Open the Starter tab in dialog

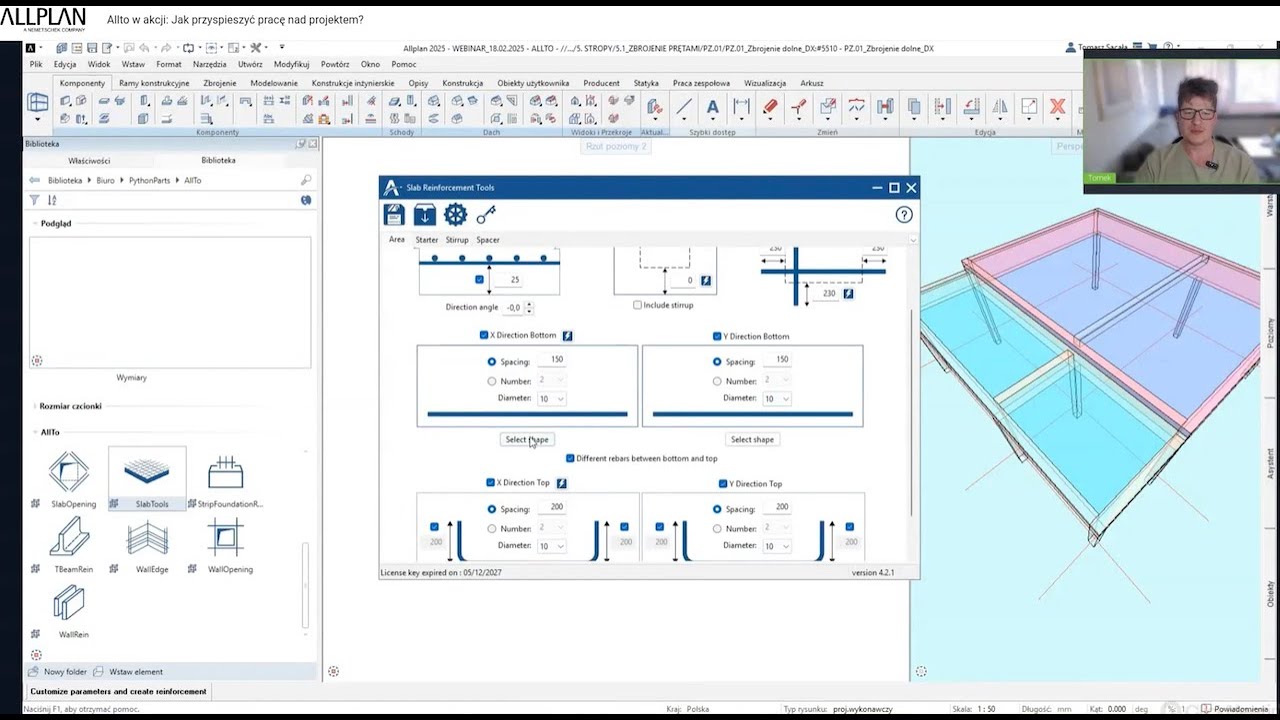(427, 240)
